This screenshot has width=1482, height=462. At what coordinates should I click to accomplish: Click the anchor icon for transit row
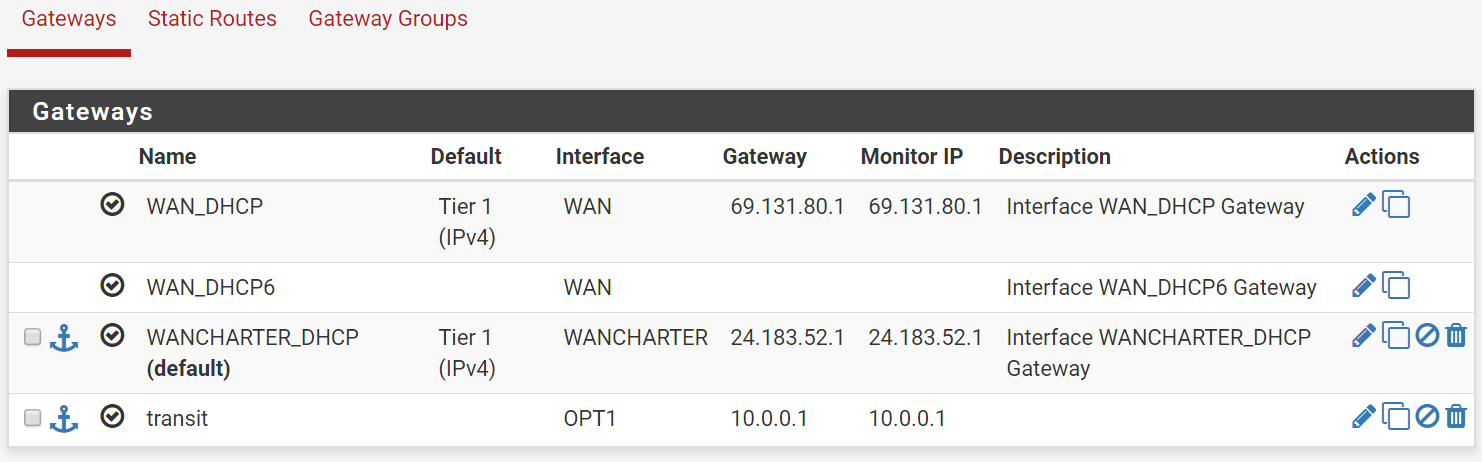pos(64,418)
